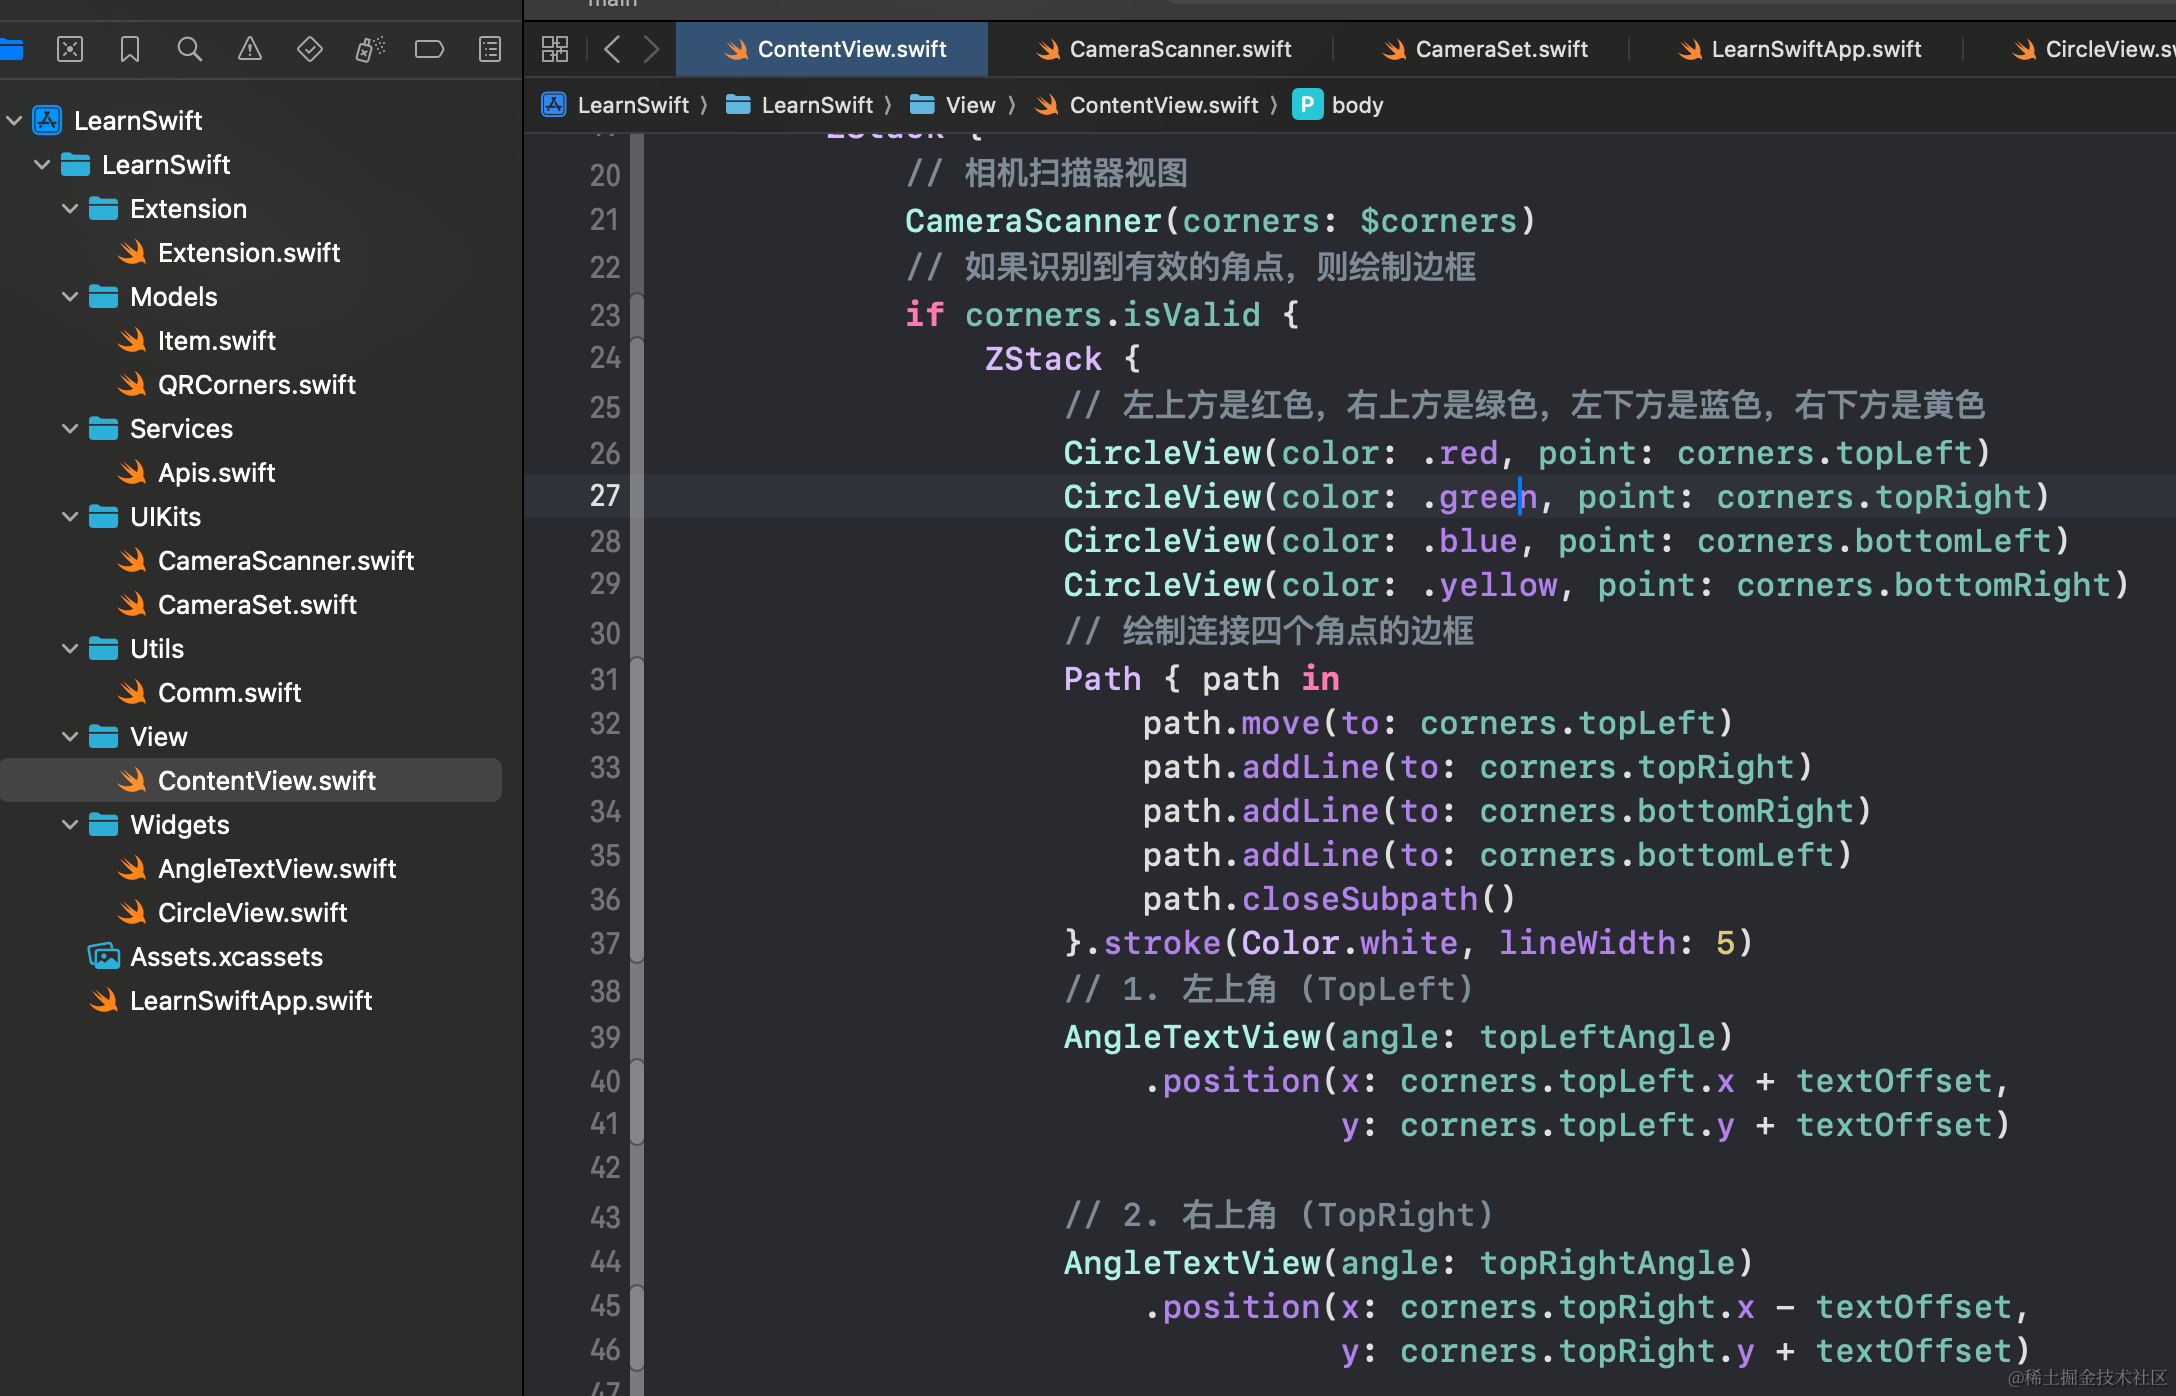Collapse the UIKits folder
Viewport: 2176px width, 1396px height.
(70, 517)
